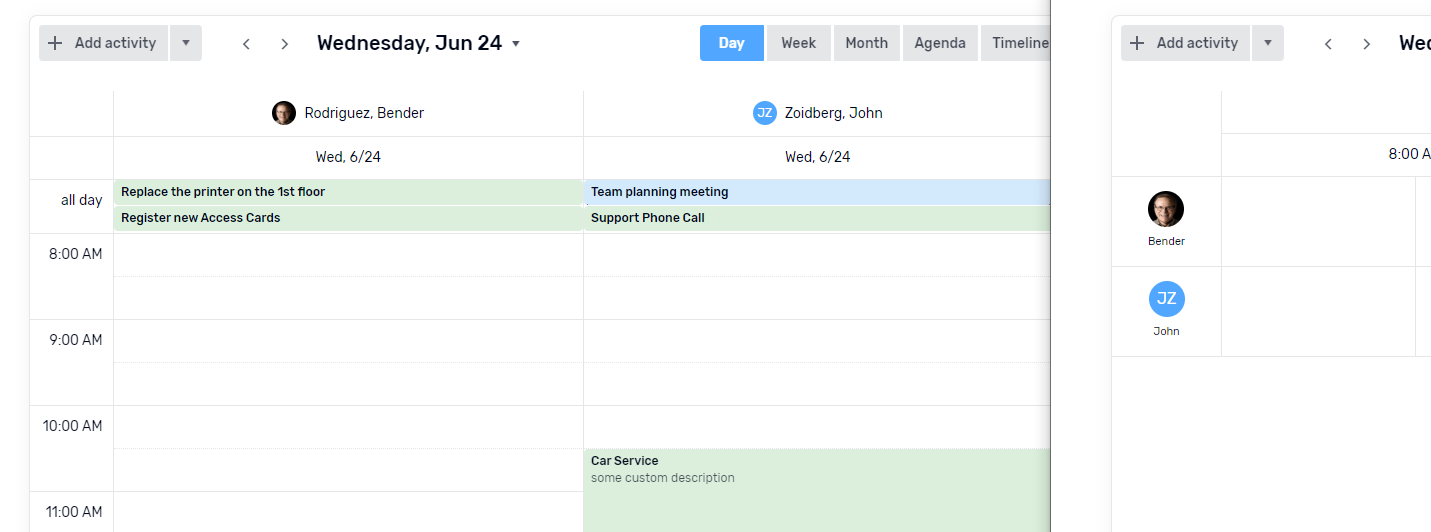
Task: Click Bender Rodriguez's avatar in column header
Action: click(284, 113)
